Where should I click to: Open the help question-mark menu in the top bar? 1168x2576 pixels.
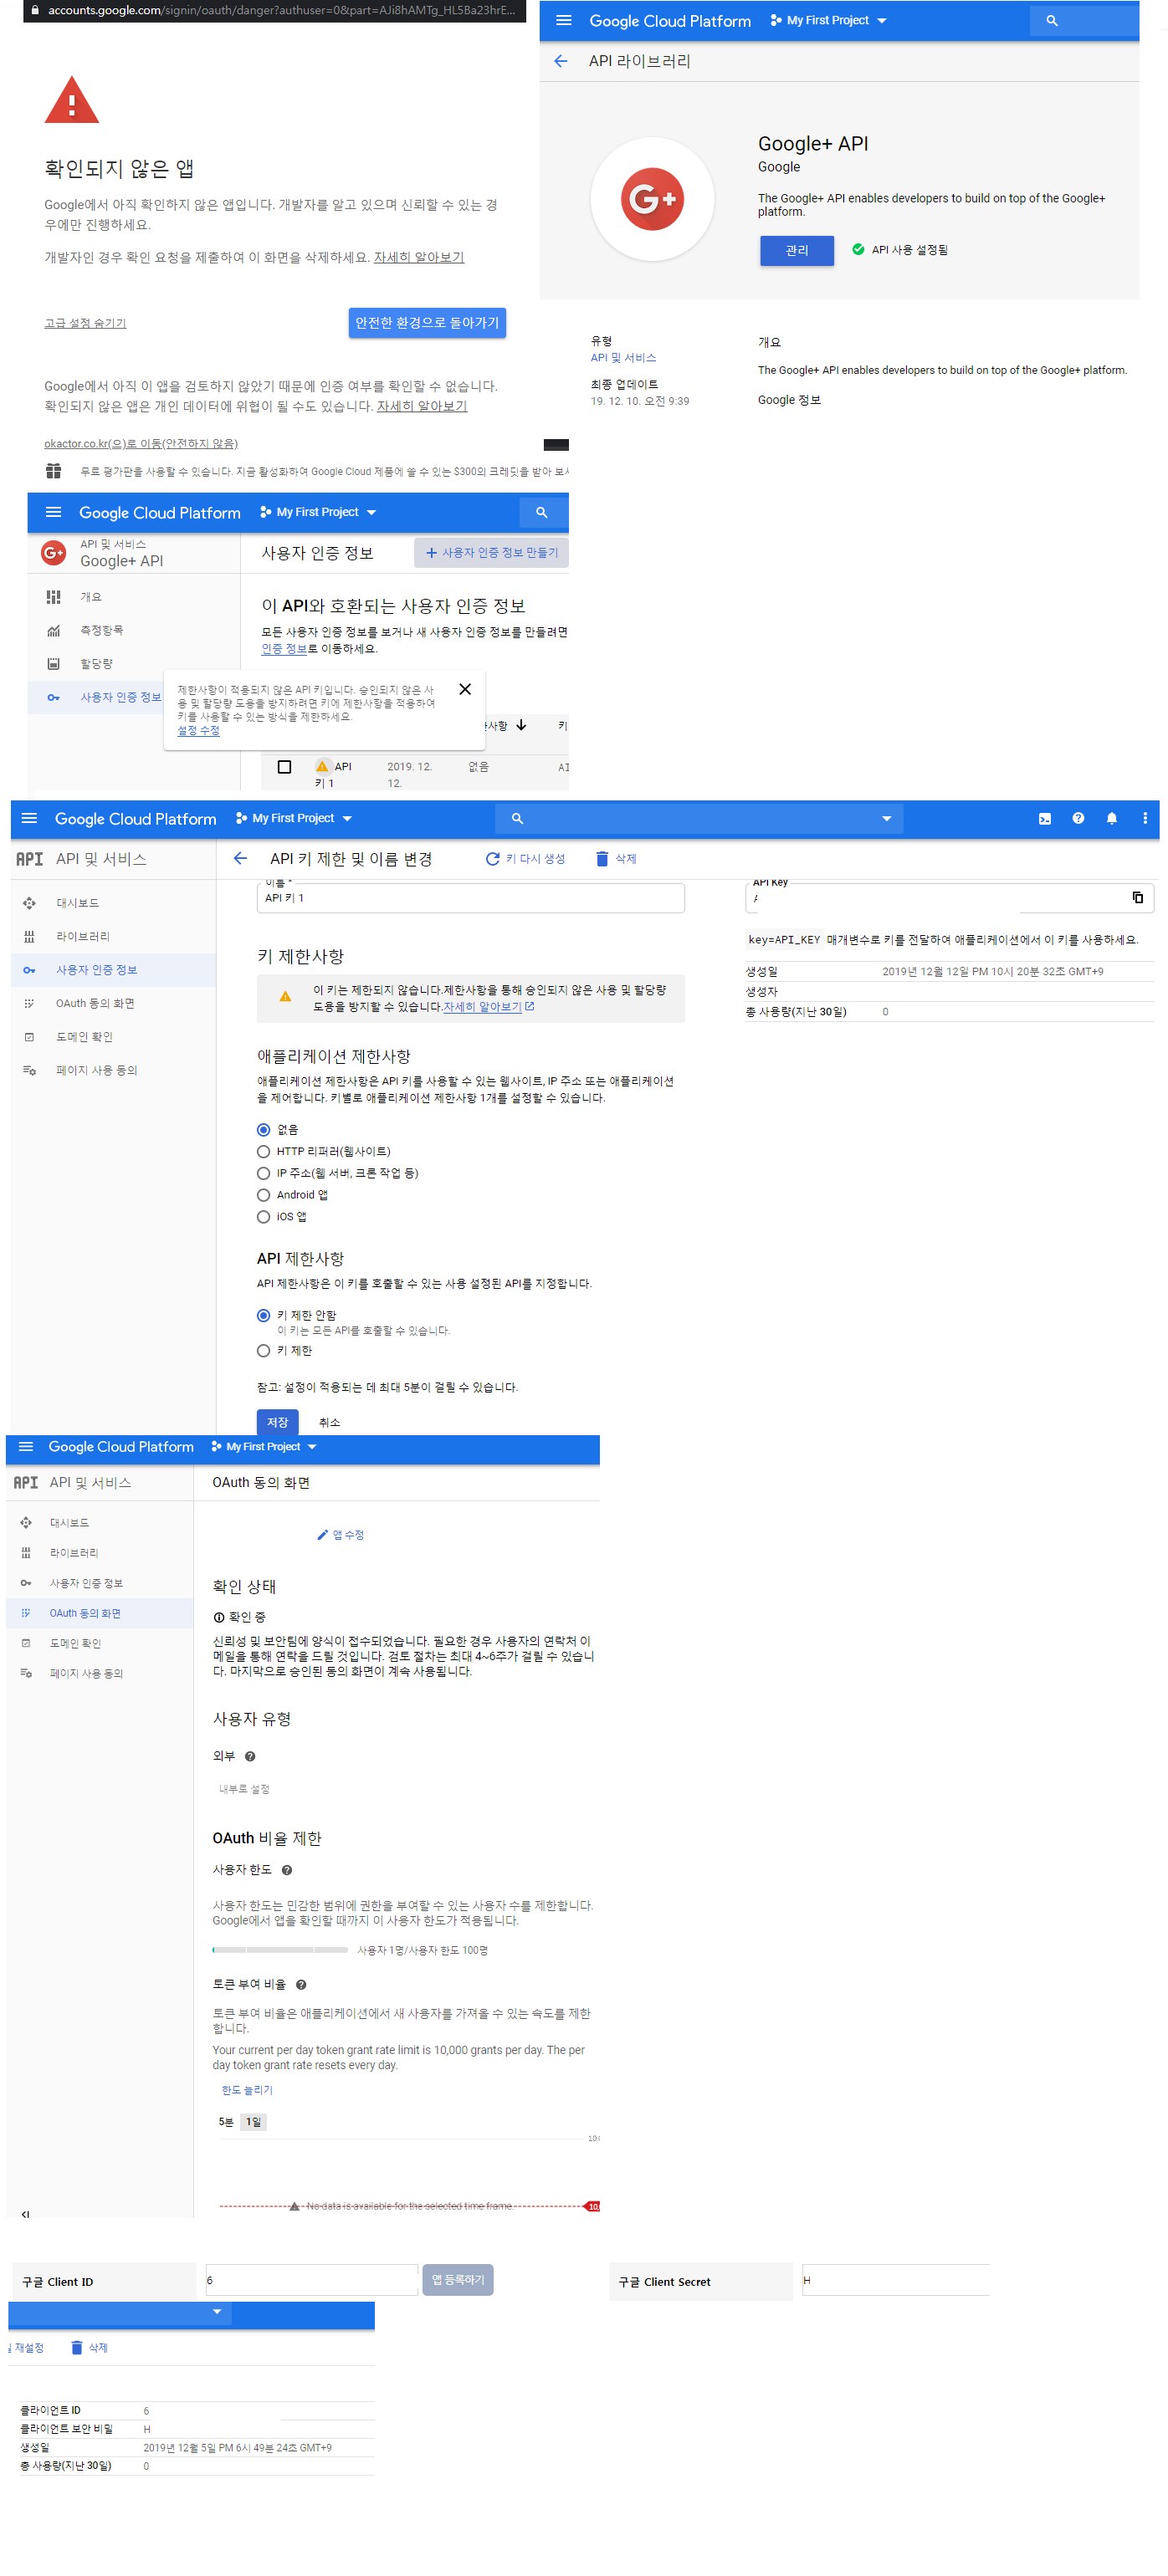(x=1078, y=818)
